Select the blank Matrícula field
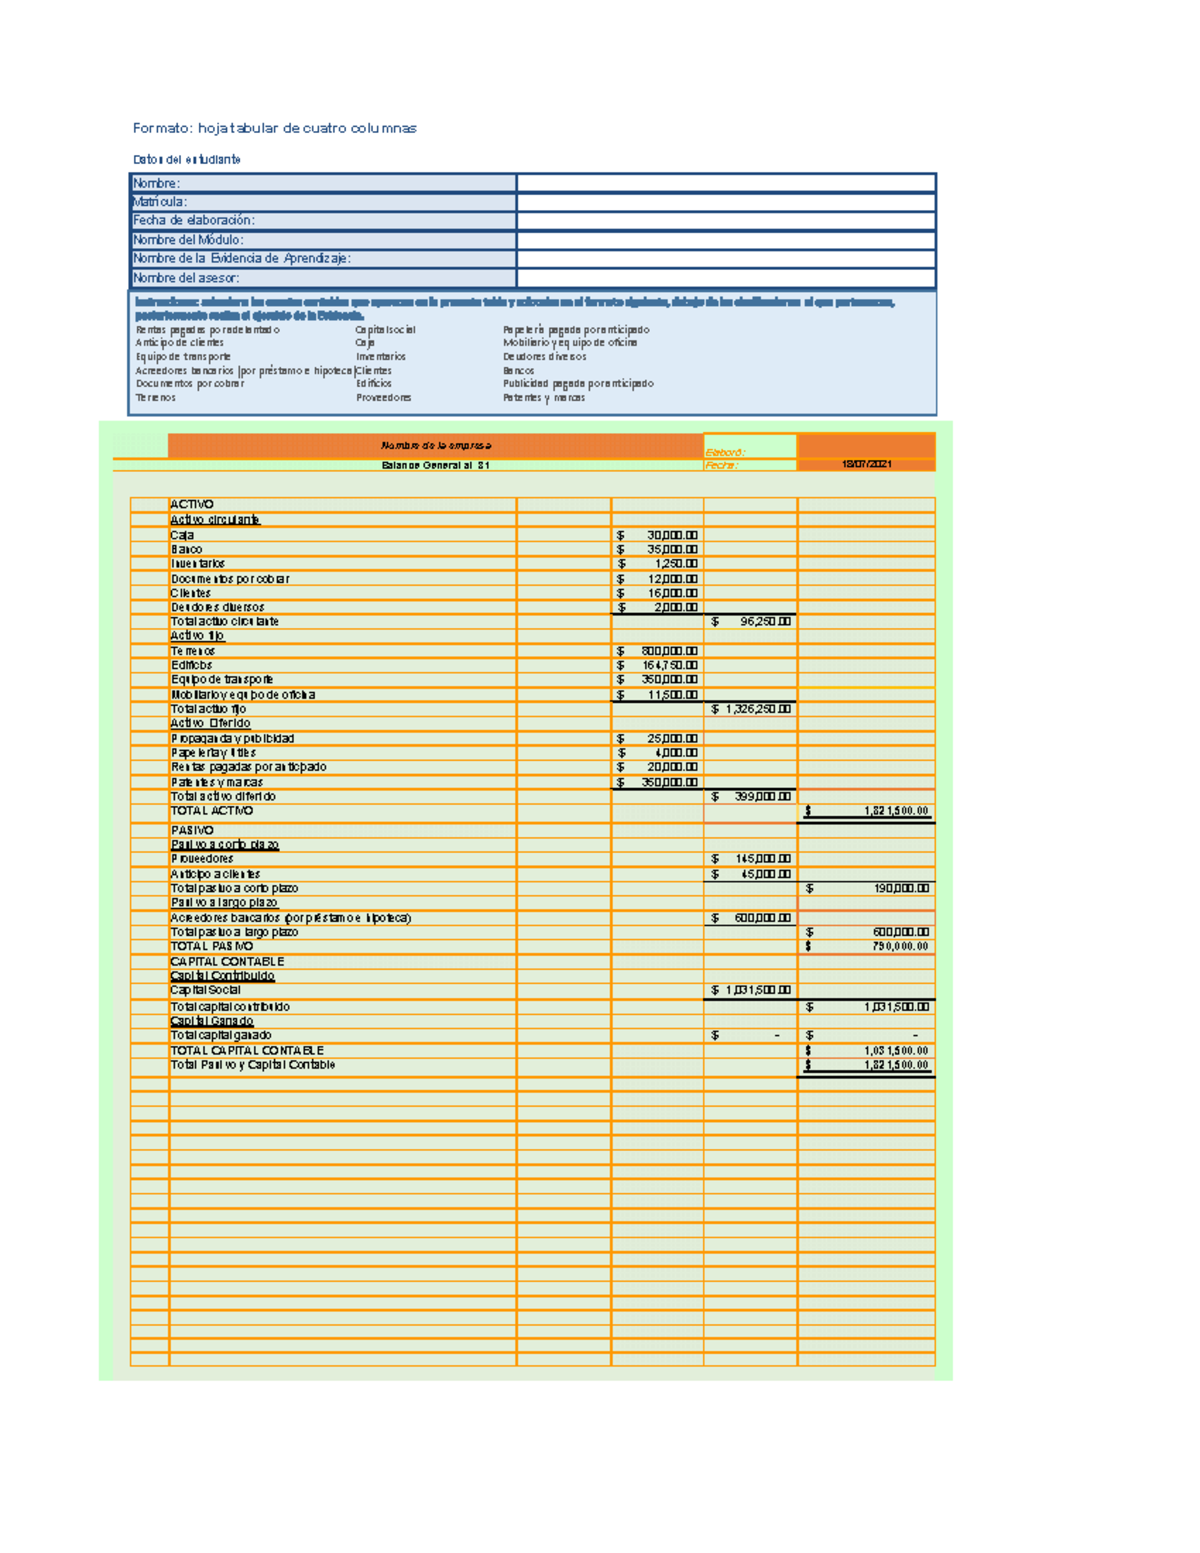 point(725,202)
